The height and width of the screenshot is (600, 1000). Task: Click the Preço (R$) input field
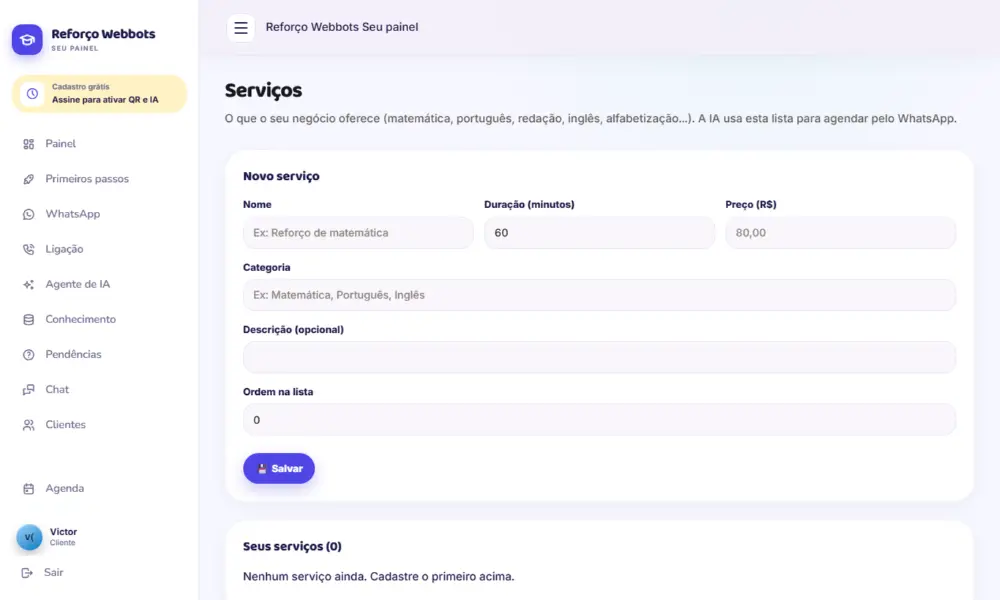[x=840, y=233]
